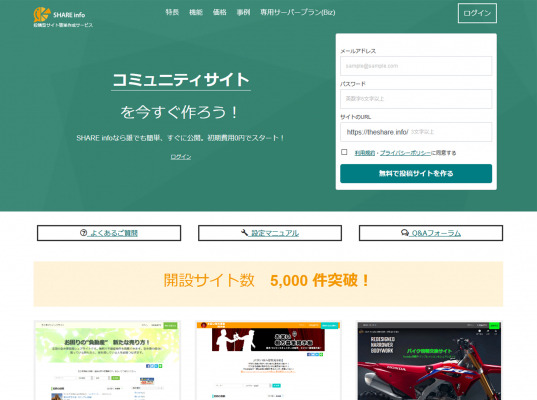Open the real estate sample site thumbnail
Viewport: 537px width, 400px height.
tap(107, 360)
